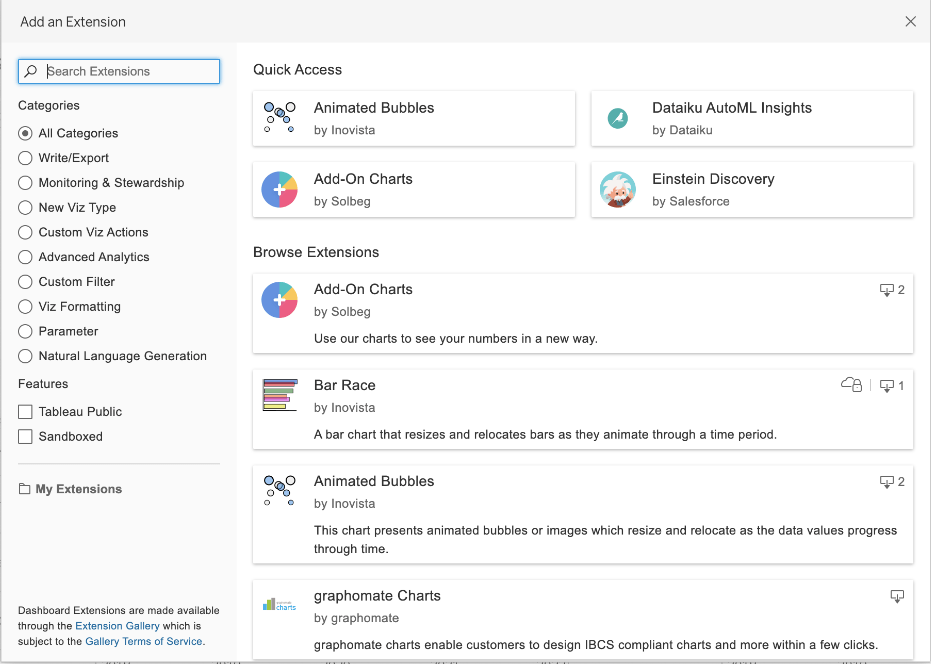Click the Add-On Charts icon in Quick Access

279,189
